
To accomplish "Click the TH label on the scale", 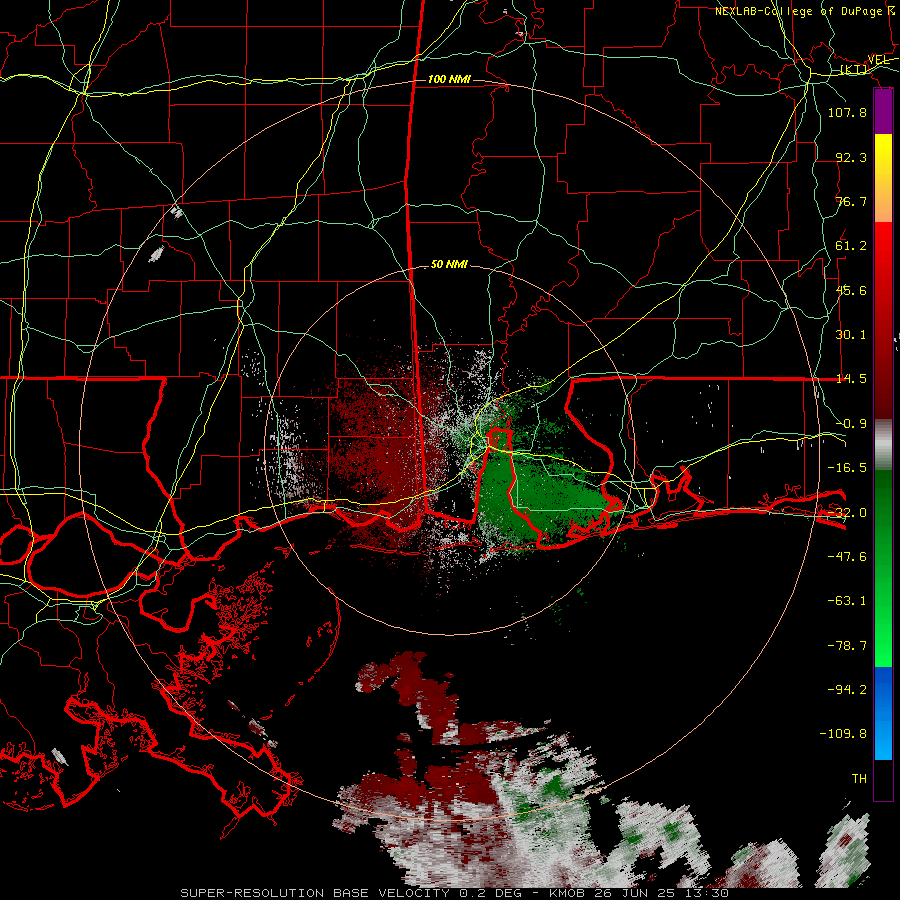I will [x=859, y=779].
